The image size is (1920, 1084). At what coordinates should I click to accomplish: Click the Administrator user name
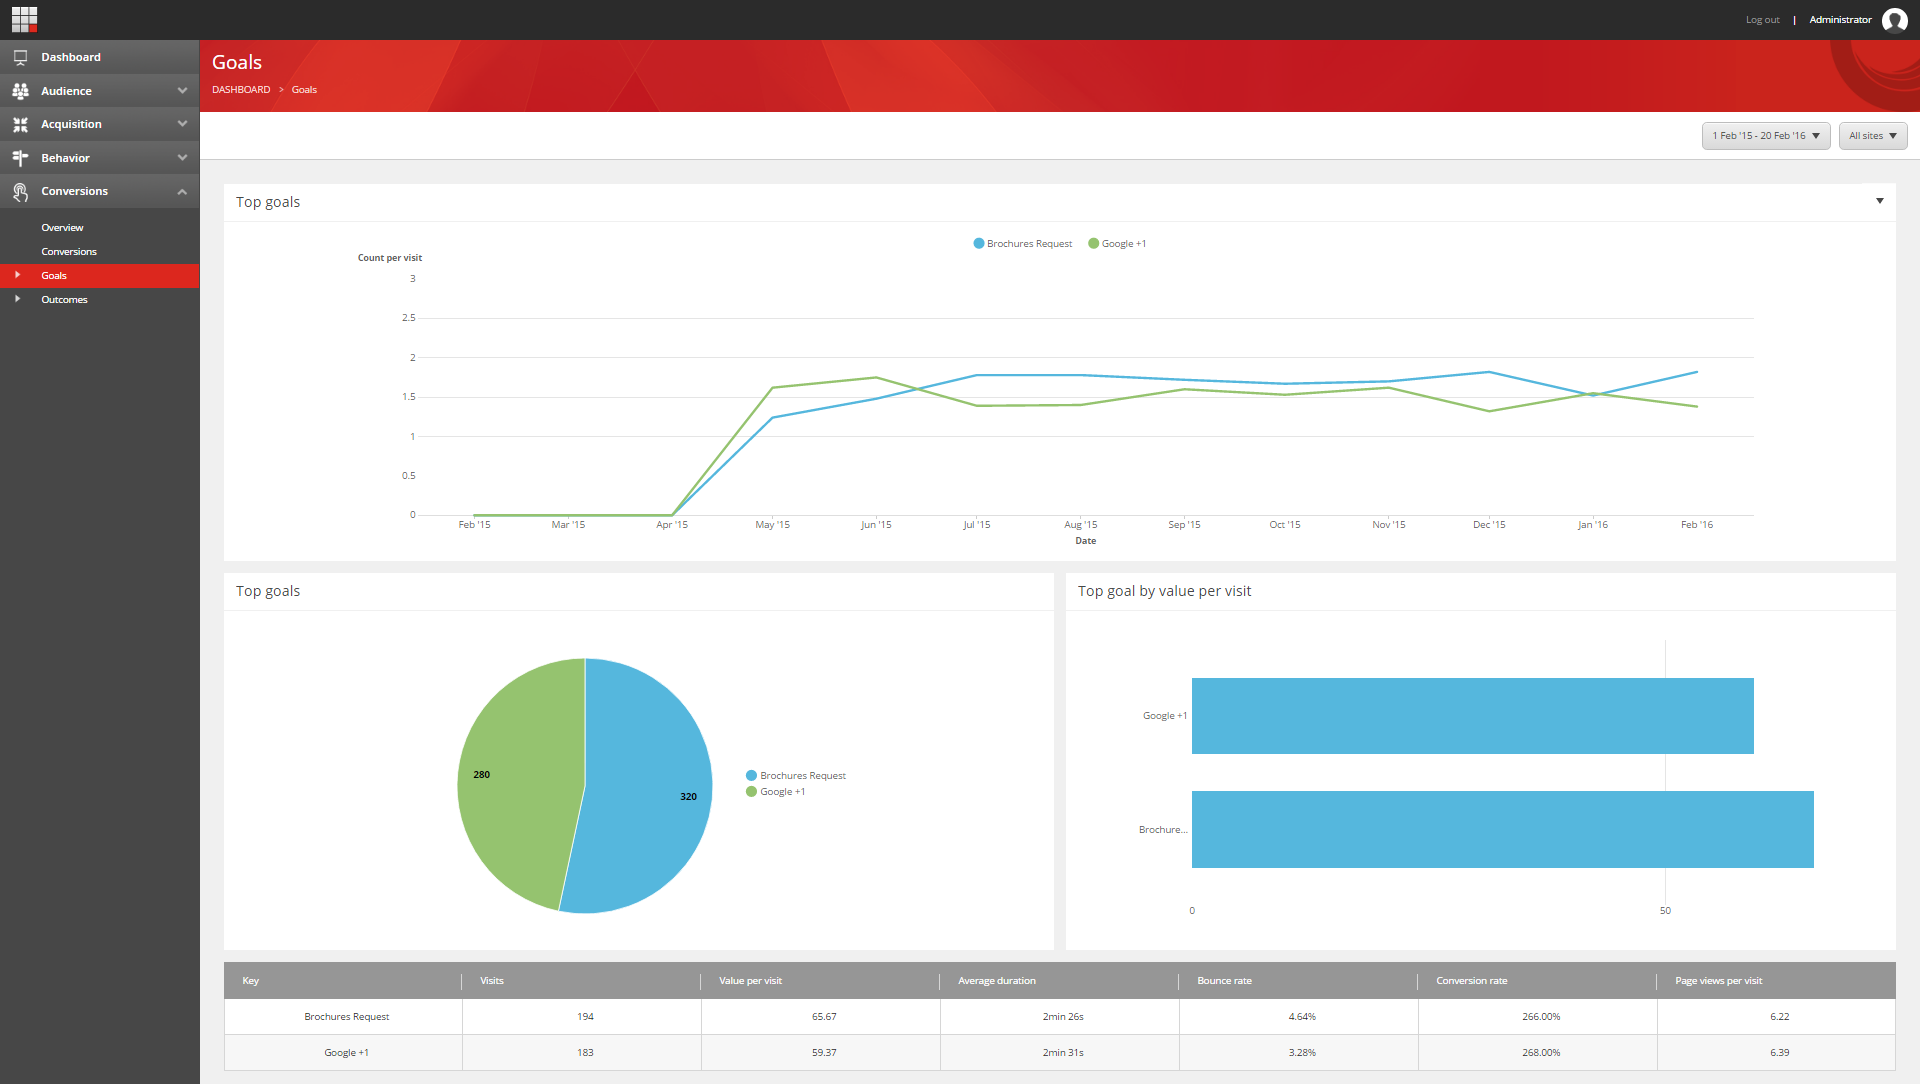1840,20
